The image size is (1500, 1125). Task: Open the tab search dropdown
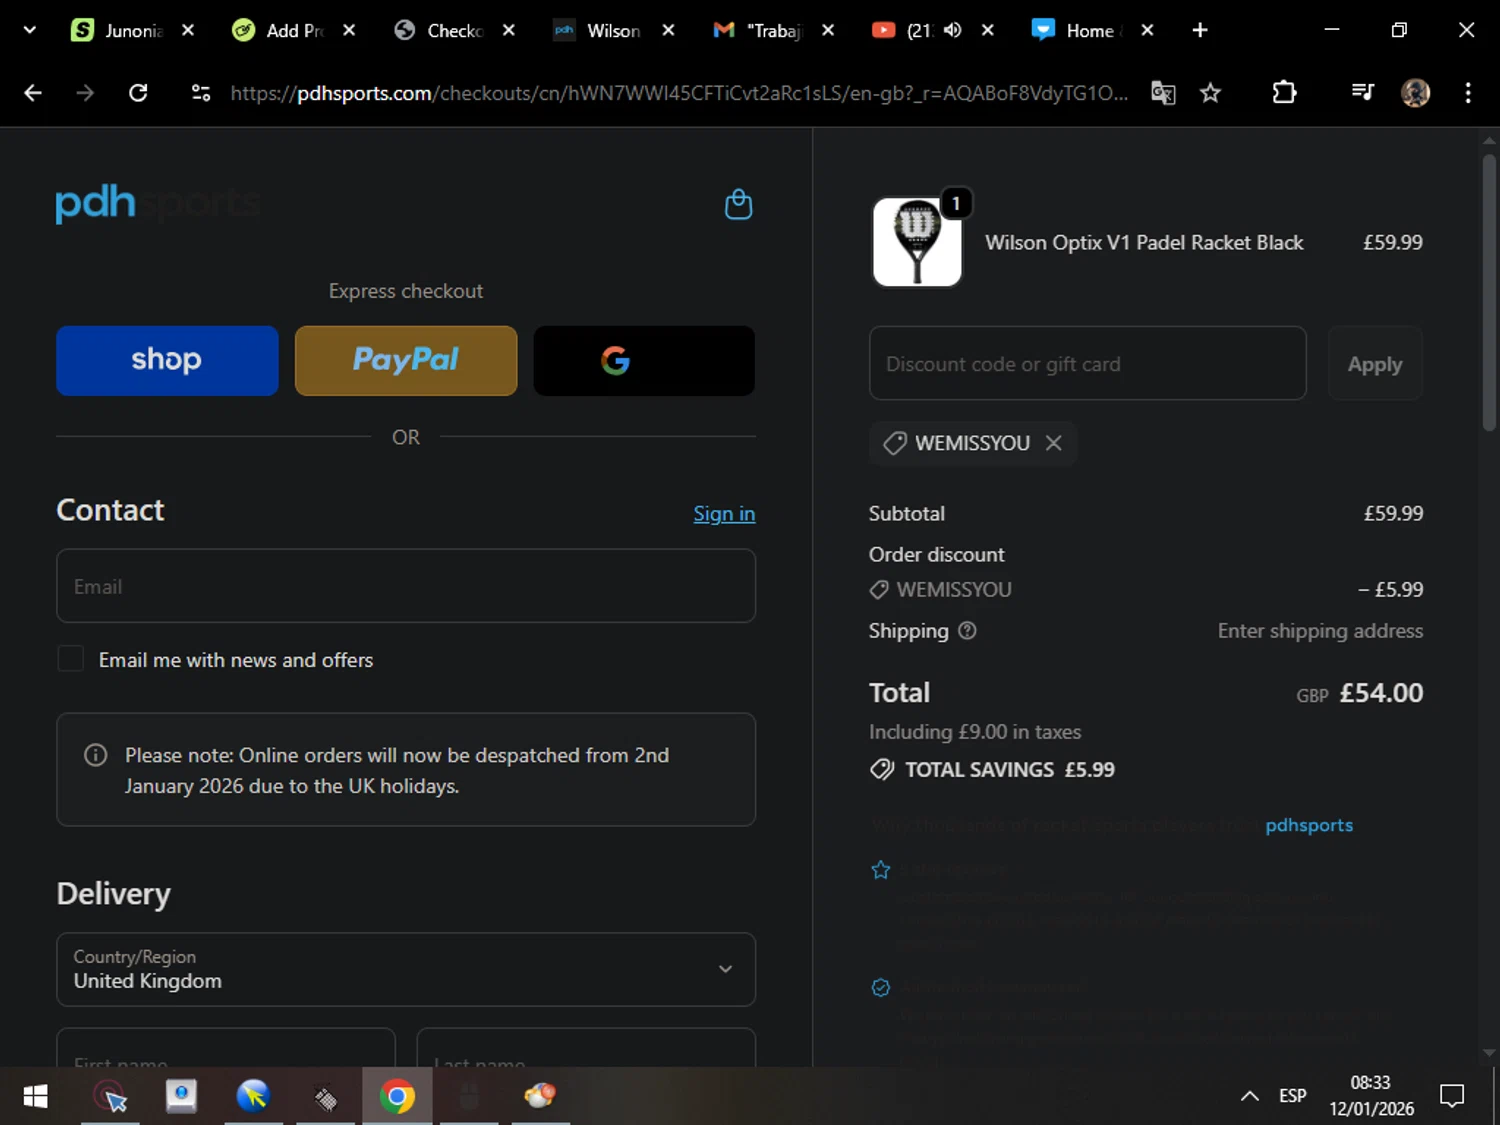click(29, 30)
